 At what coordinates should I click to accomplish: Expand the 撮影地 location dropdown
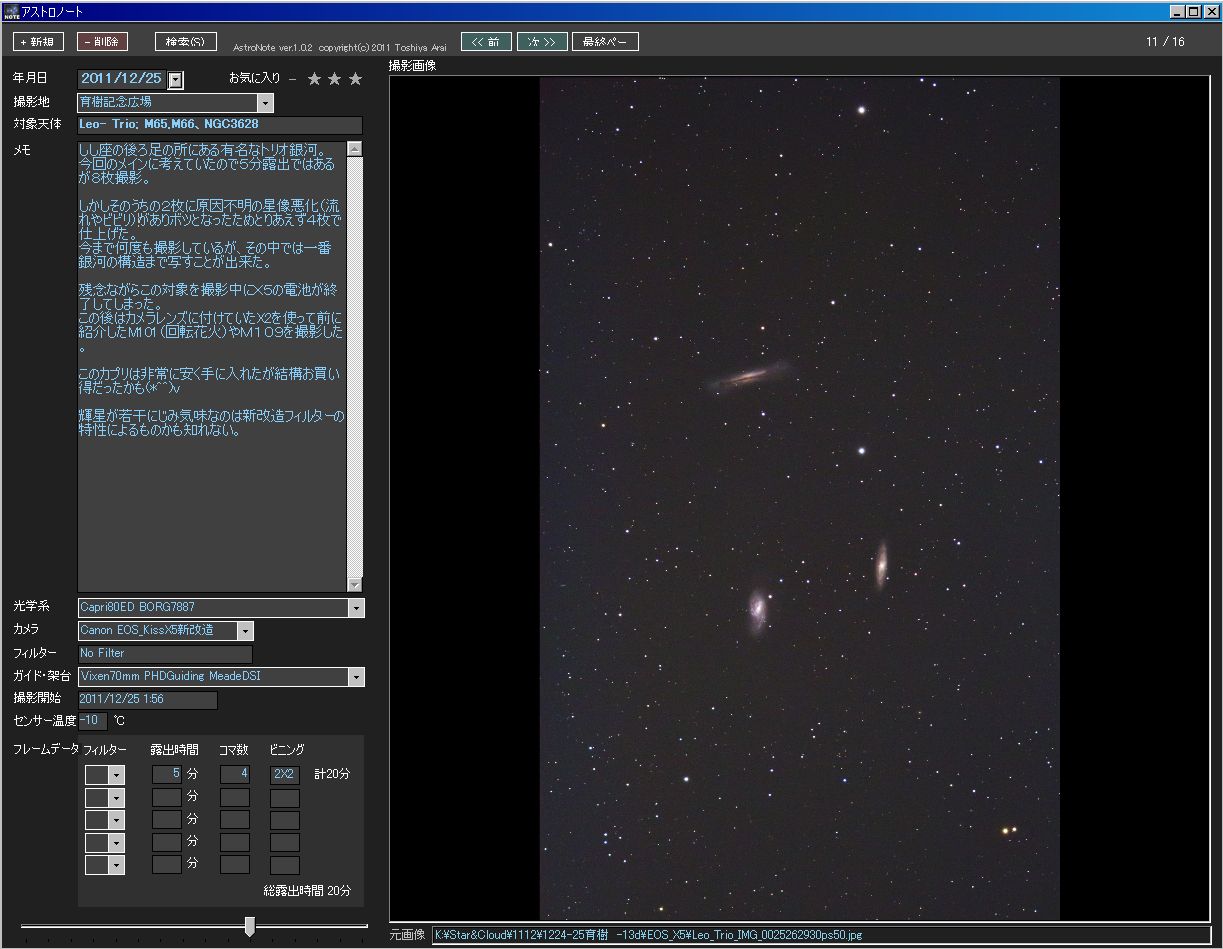265,102
